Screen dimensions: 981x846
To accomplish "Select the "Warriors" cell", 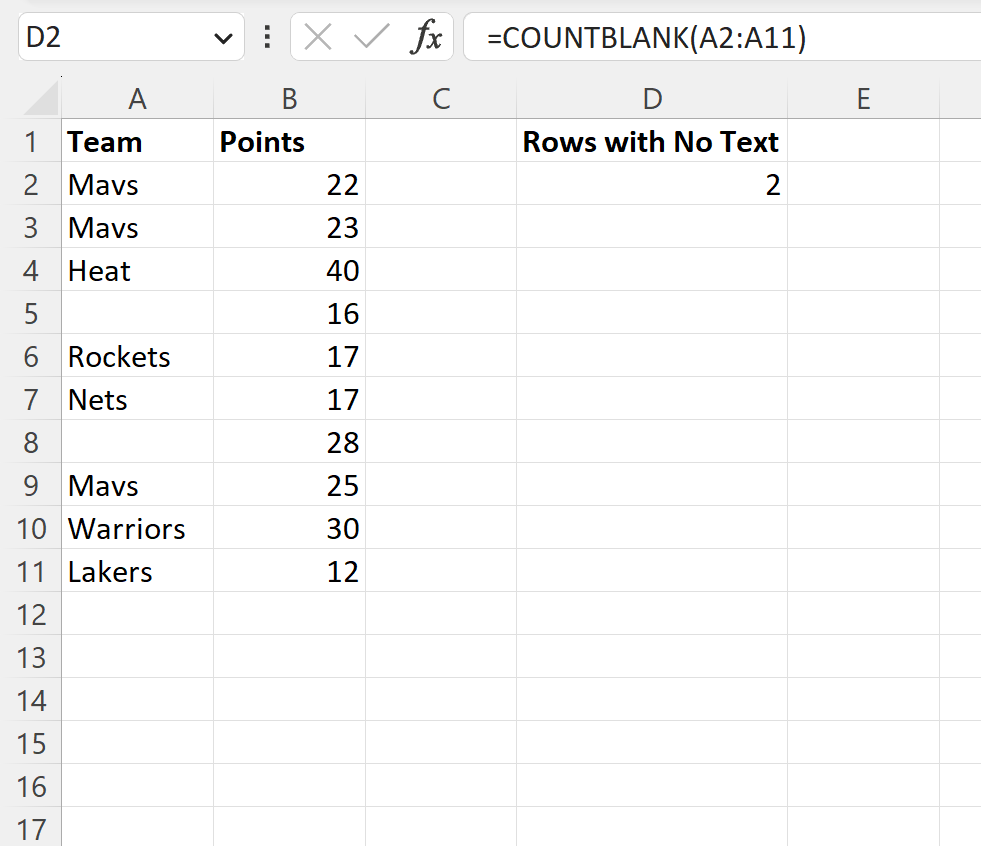I will pos(137,529).
